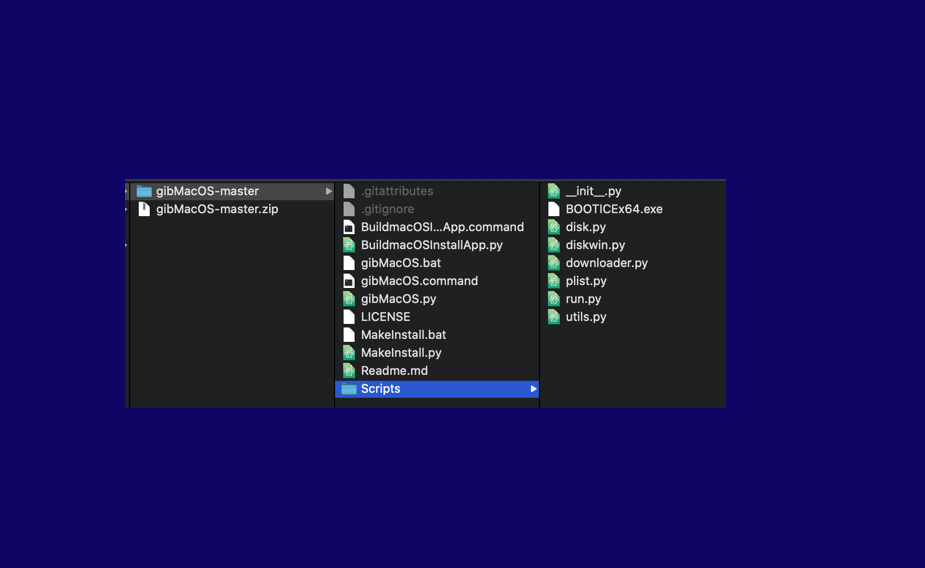Select the Scripts folder name

[381, 389]
